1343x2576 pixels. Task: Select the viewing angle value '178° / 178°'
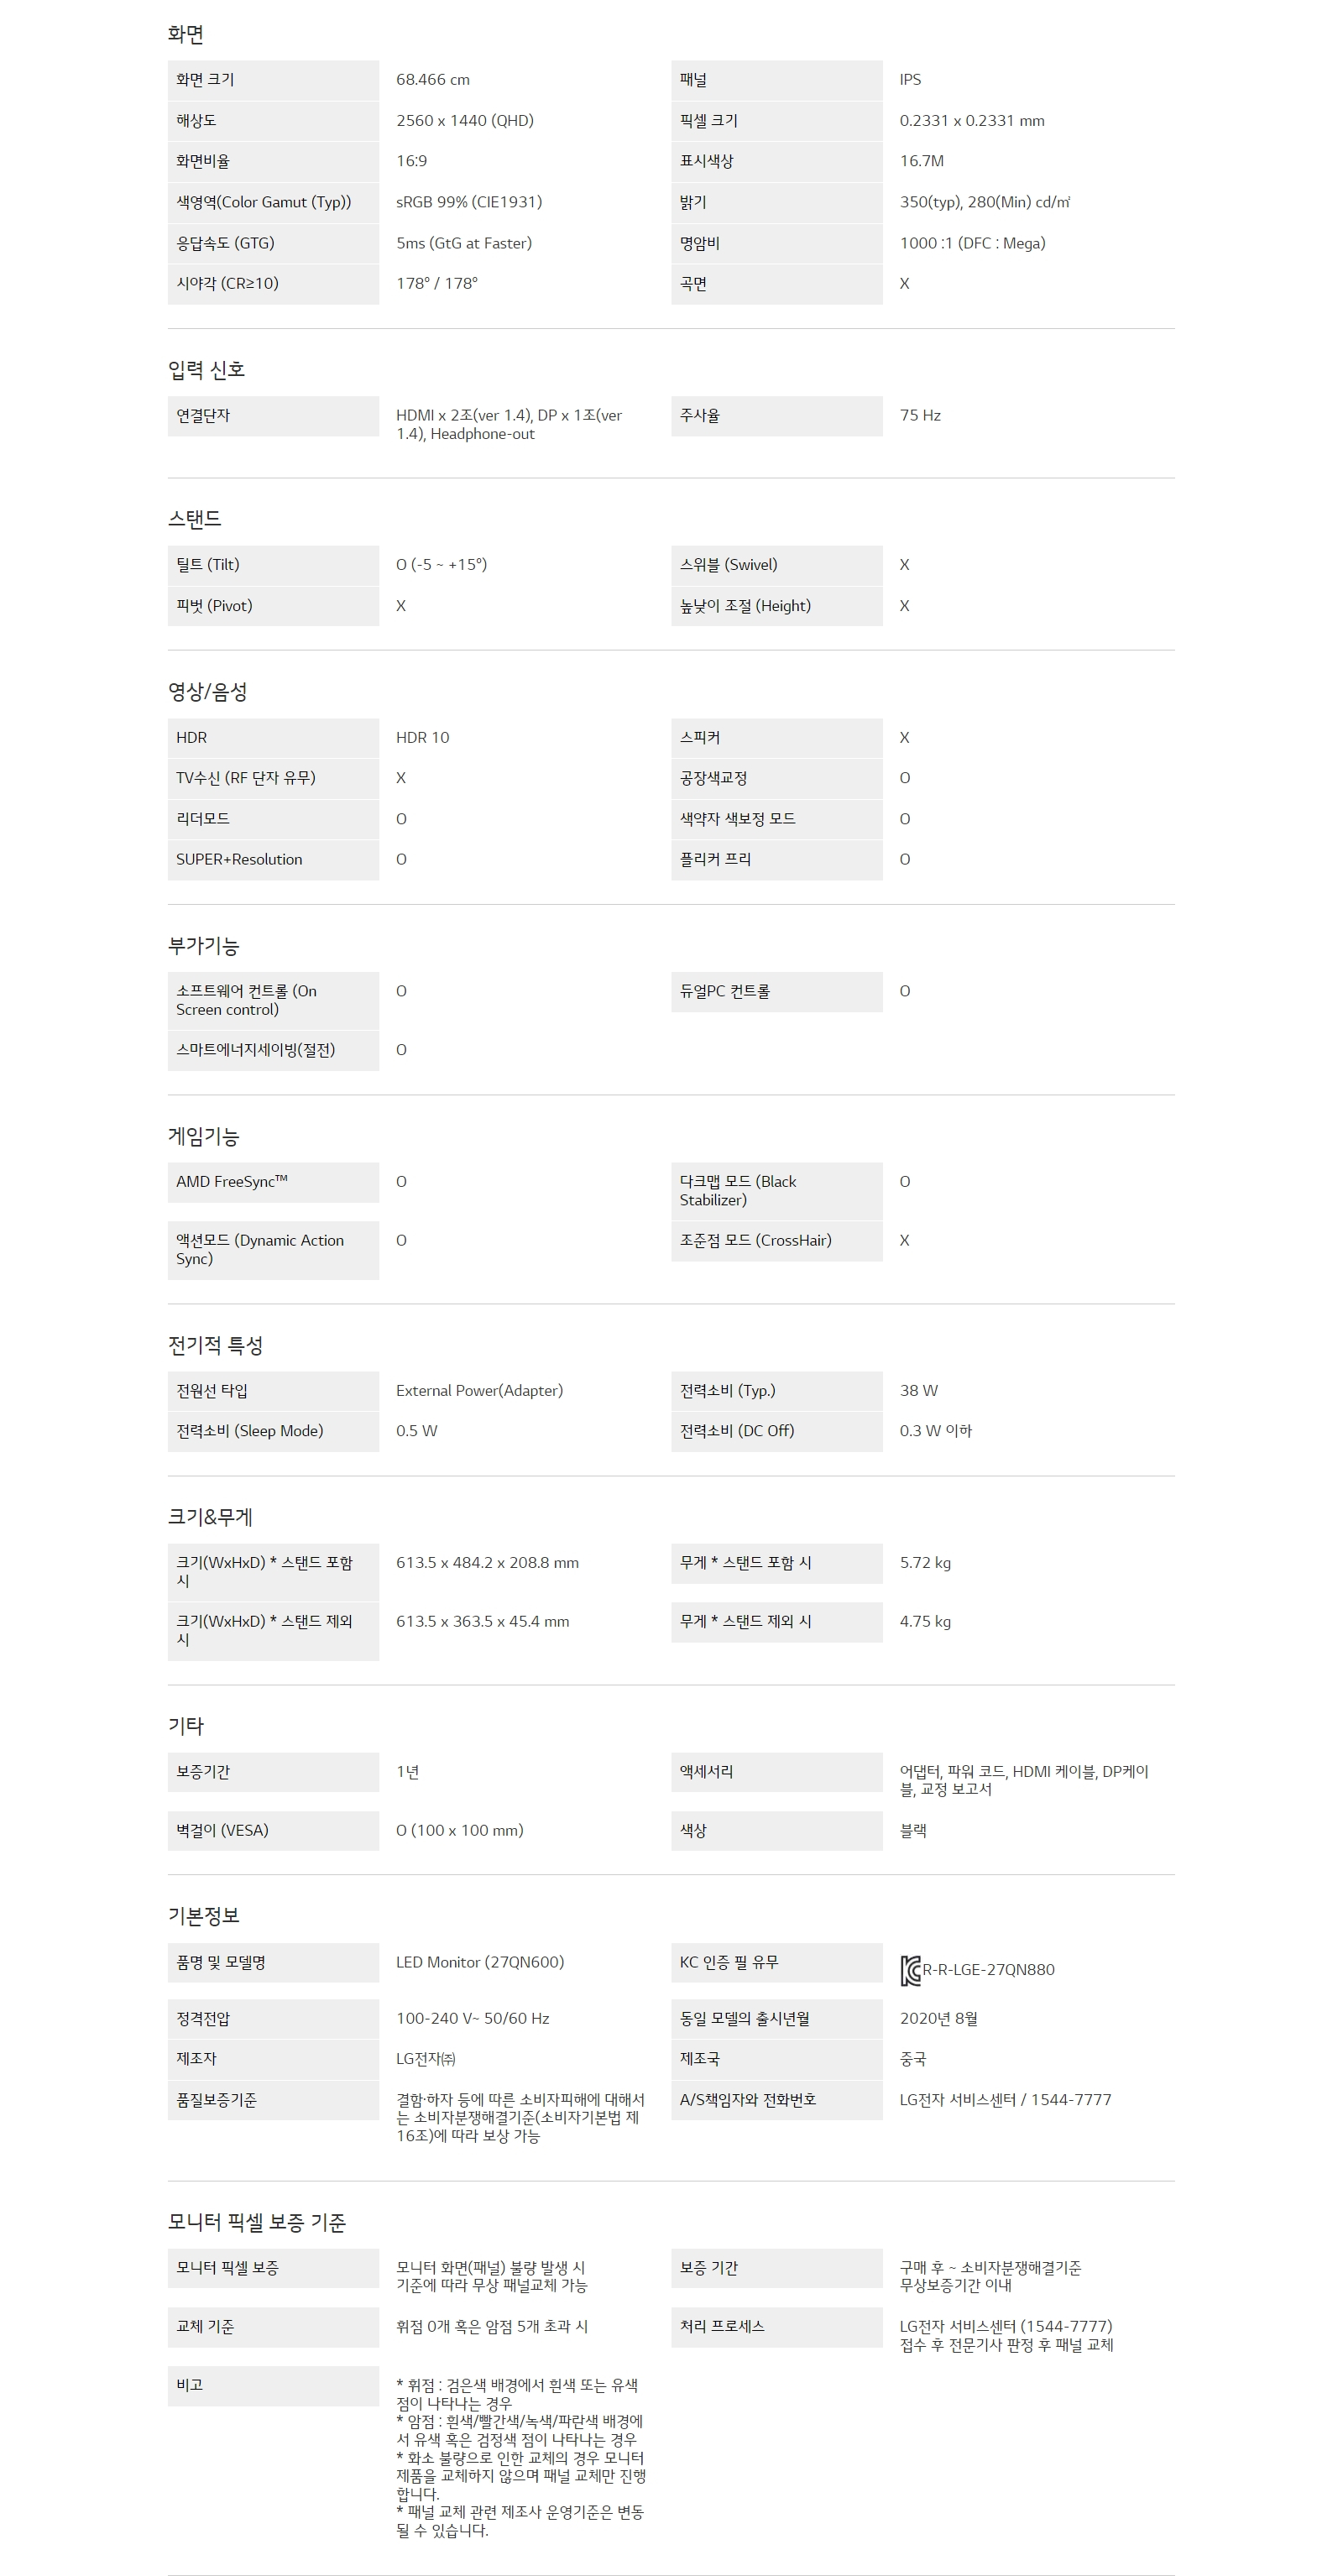437,283
